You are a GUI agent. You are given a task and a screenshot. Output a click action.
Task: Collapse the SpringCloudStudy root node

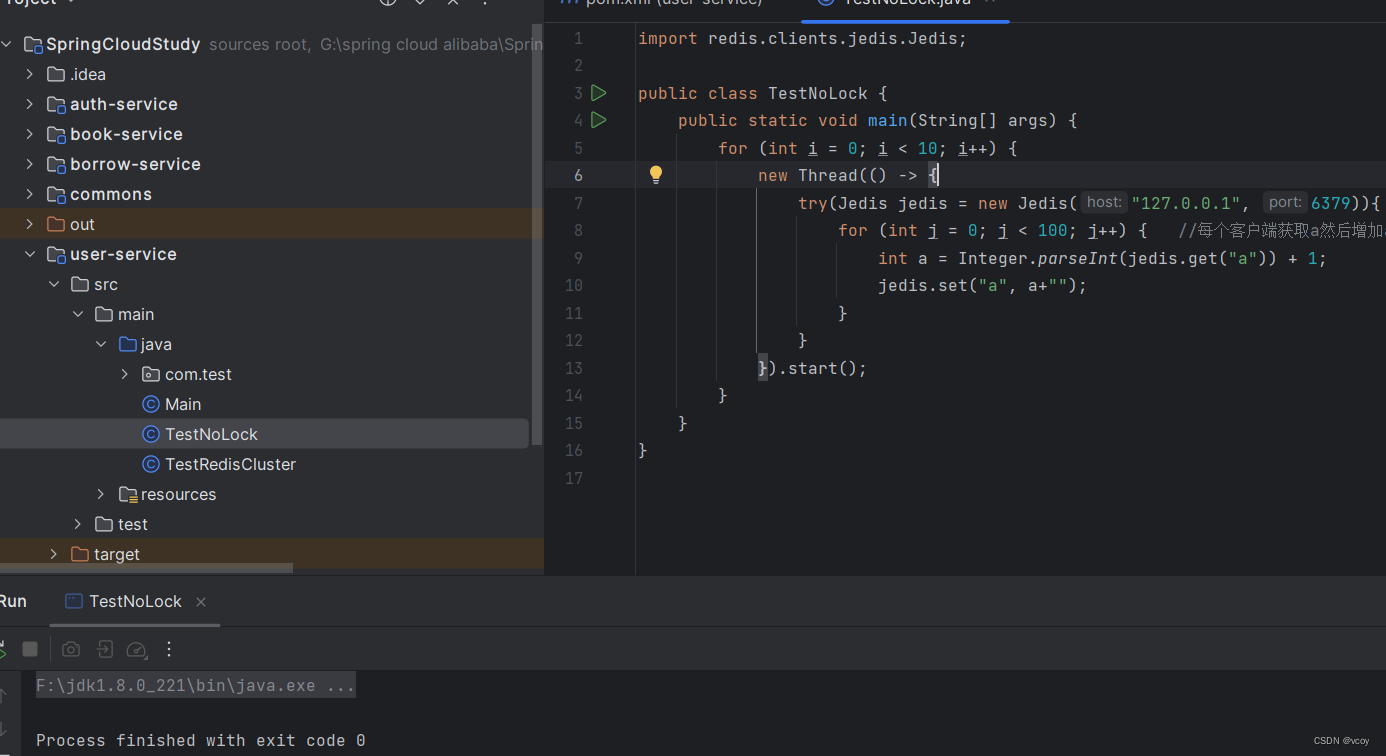pyautogui.click(x=7, y=44)
